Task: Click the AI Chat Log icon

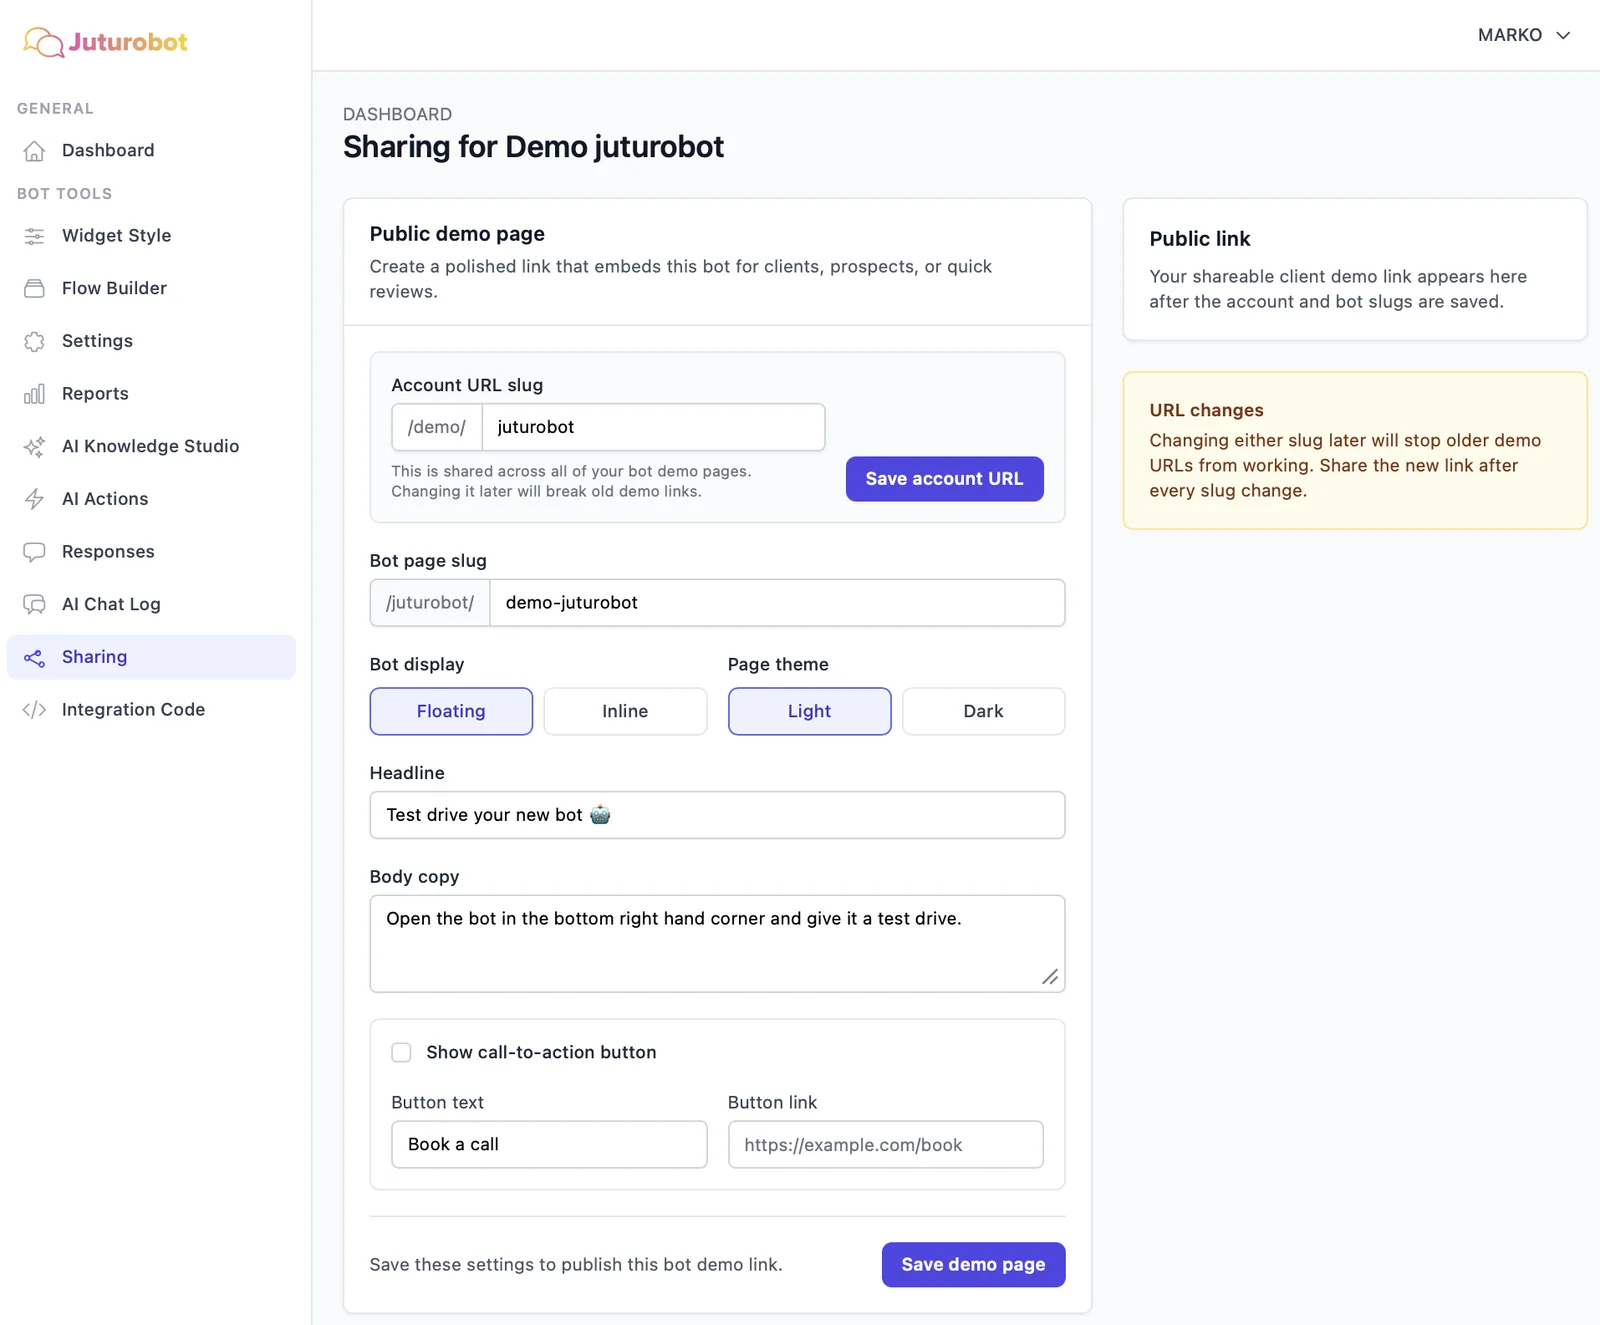Action: coord(34,605)
